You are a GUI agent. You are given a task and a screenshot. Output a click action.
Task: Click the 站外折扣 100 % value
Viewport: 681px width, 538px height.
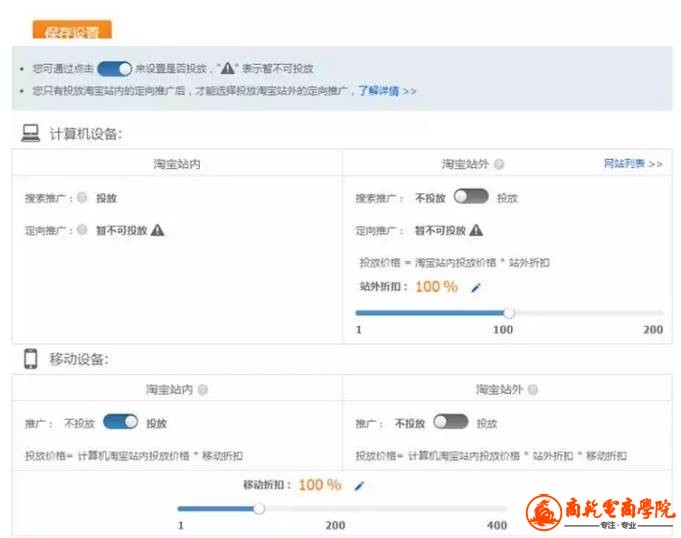(436, 287)
